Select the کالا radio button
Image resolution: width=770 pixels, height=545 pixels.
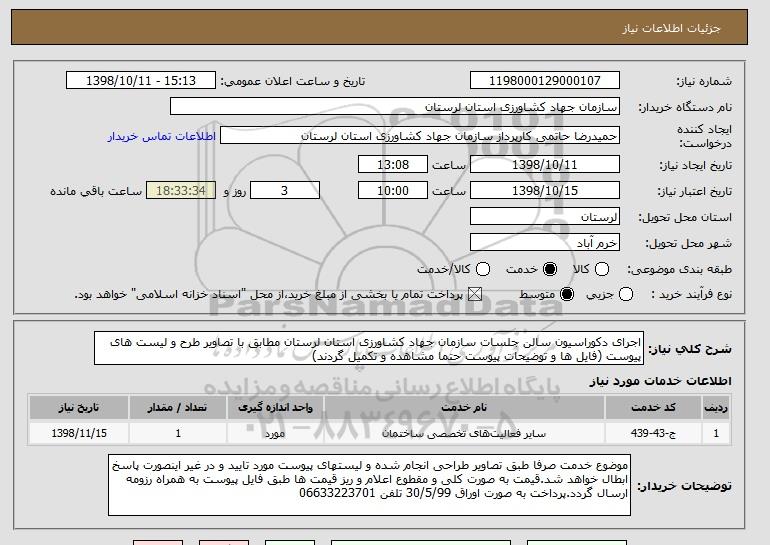(x=602, y=269)
